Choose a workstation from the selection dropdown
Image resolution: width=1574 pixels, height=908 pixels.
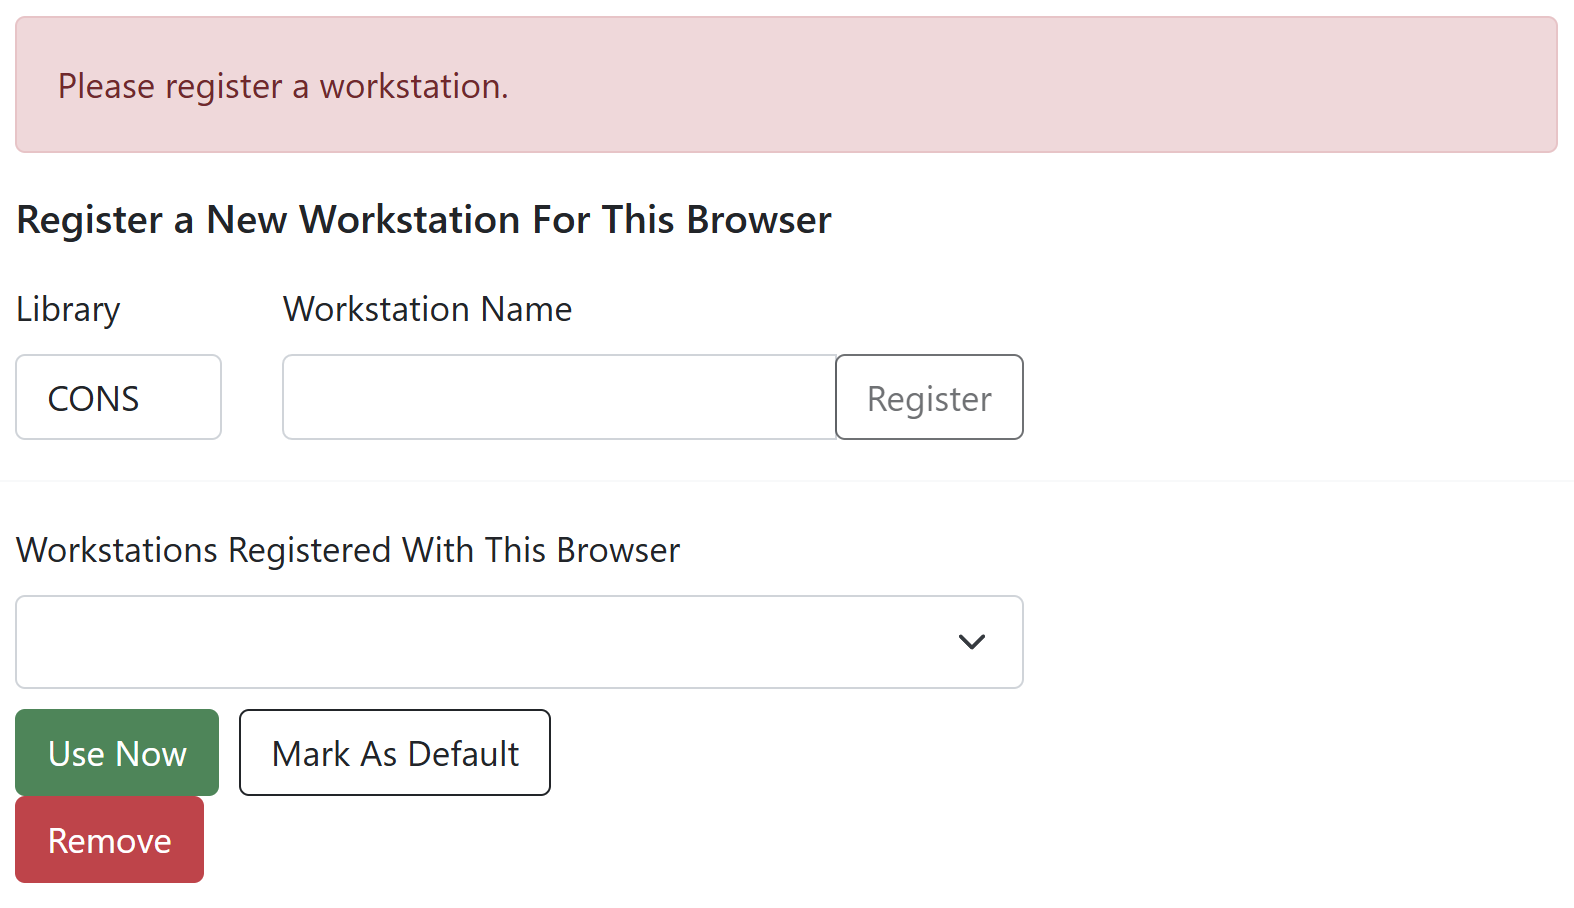click(x=518, y=642)
